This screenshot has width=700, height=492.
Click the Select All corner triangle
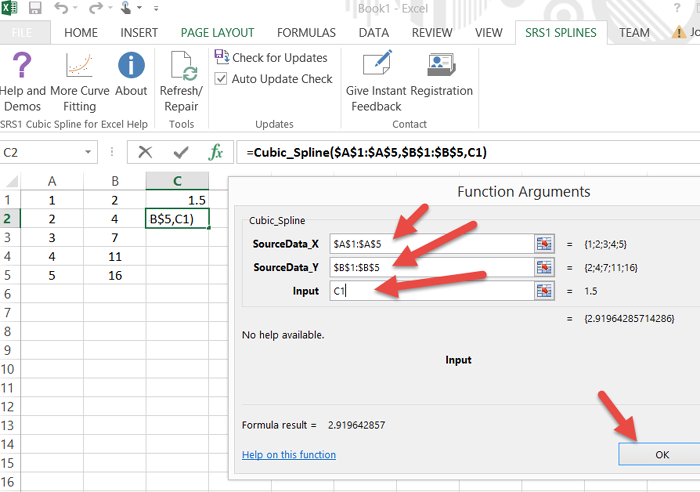(11, 181)
